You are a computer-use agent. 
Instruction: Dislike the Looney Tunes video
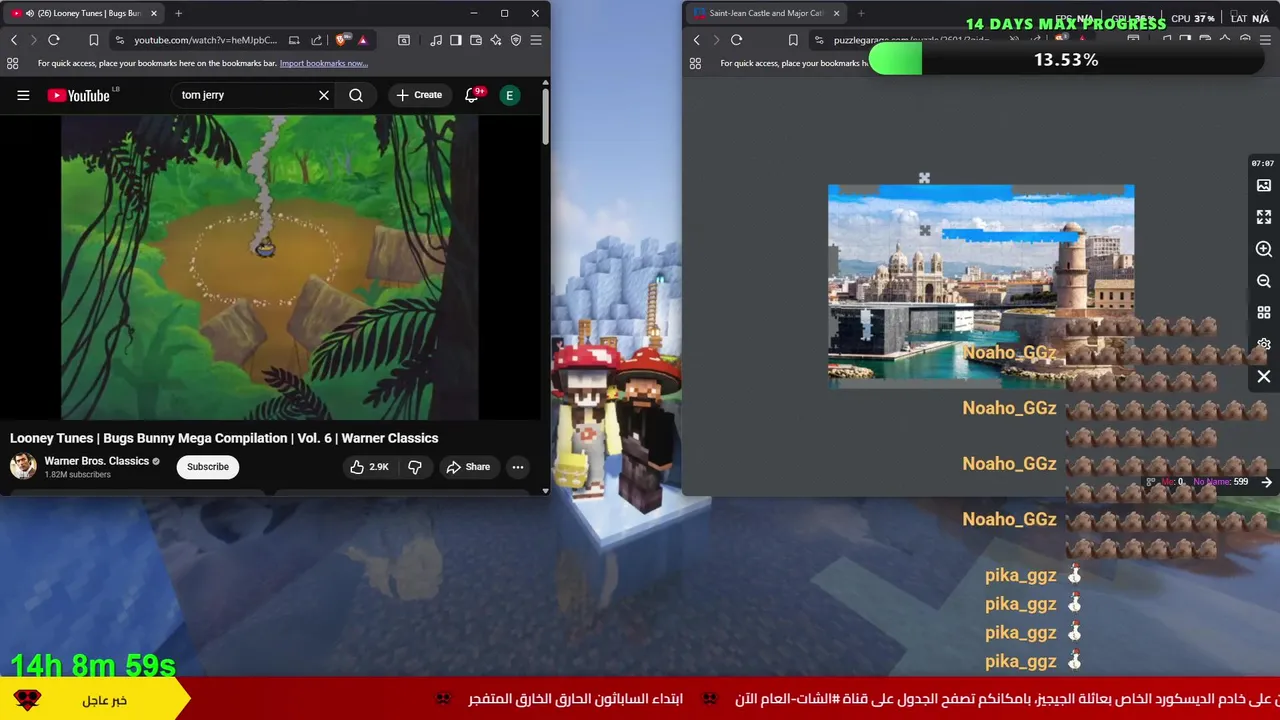pyautogui.click(x=414, y=467)
